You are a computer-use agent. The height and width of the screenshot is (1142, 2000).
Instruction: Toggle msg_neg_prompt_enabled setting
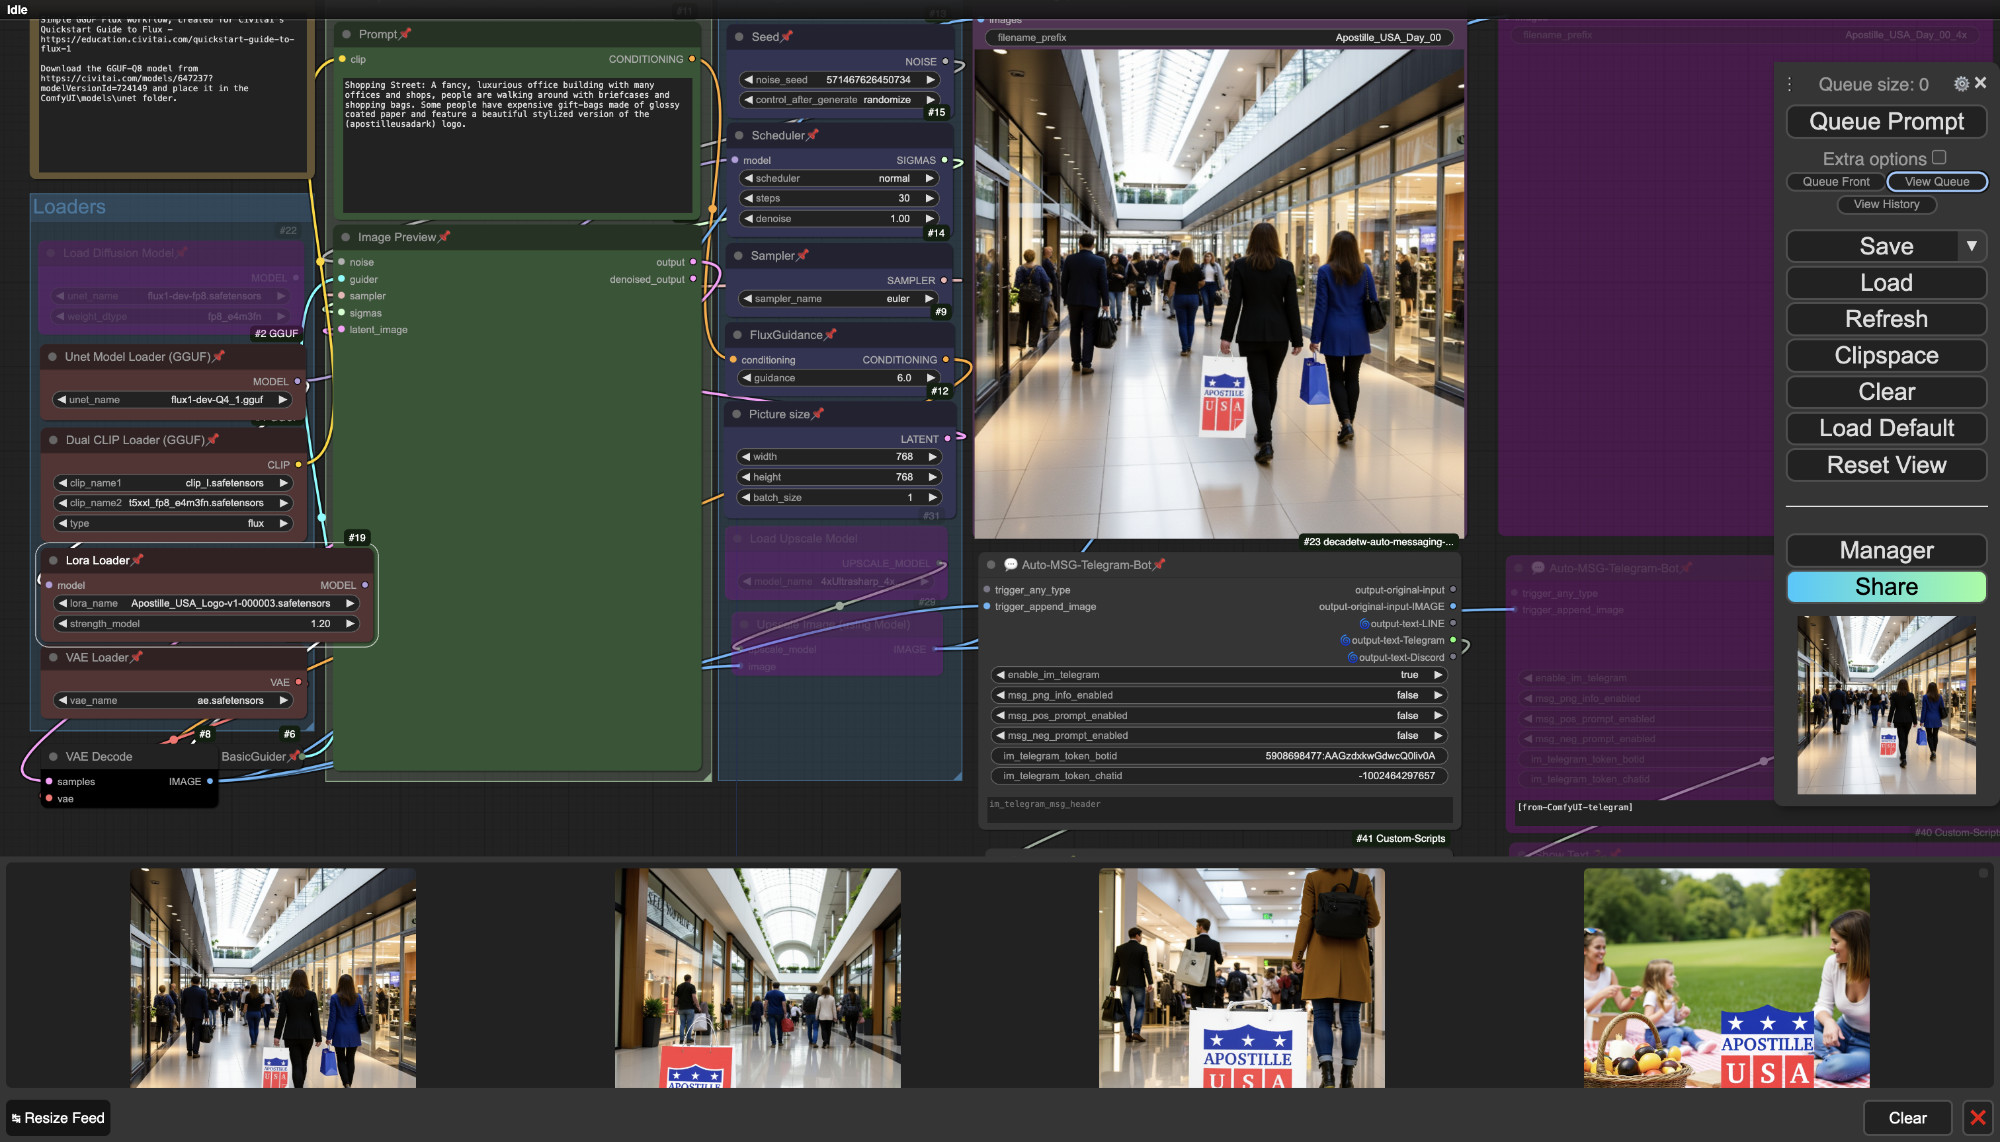pyautogui.click(x=1220, y=736)
